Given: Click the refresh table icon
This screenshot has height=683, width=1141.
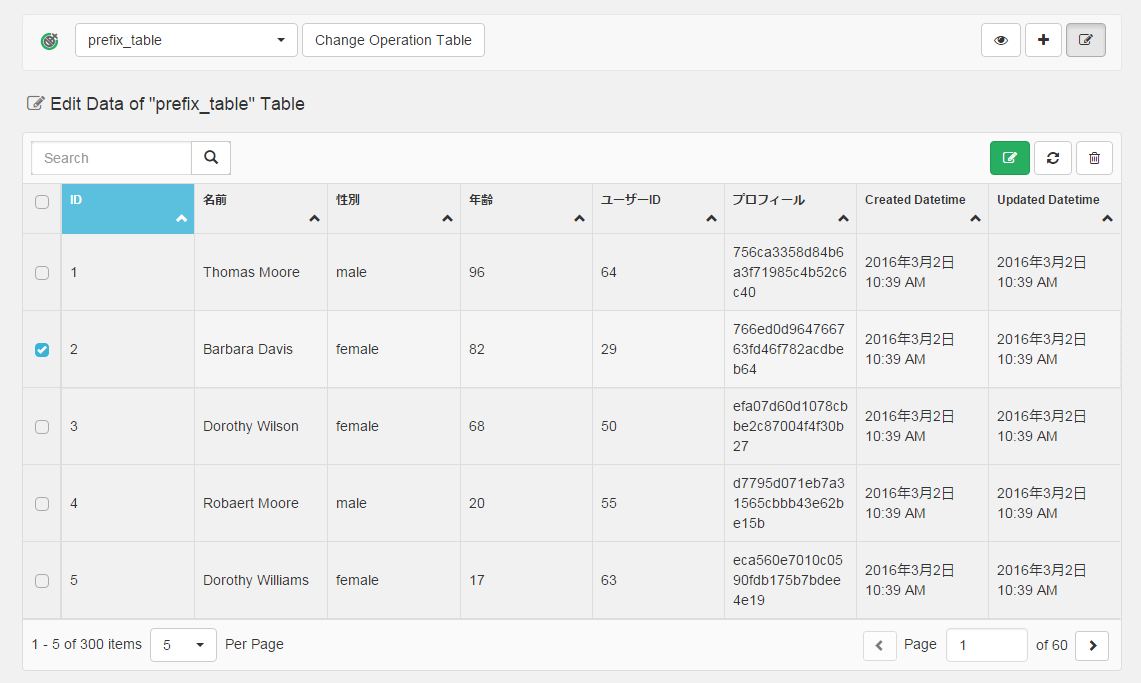Looking at the screenshot, I should 1052,158.
